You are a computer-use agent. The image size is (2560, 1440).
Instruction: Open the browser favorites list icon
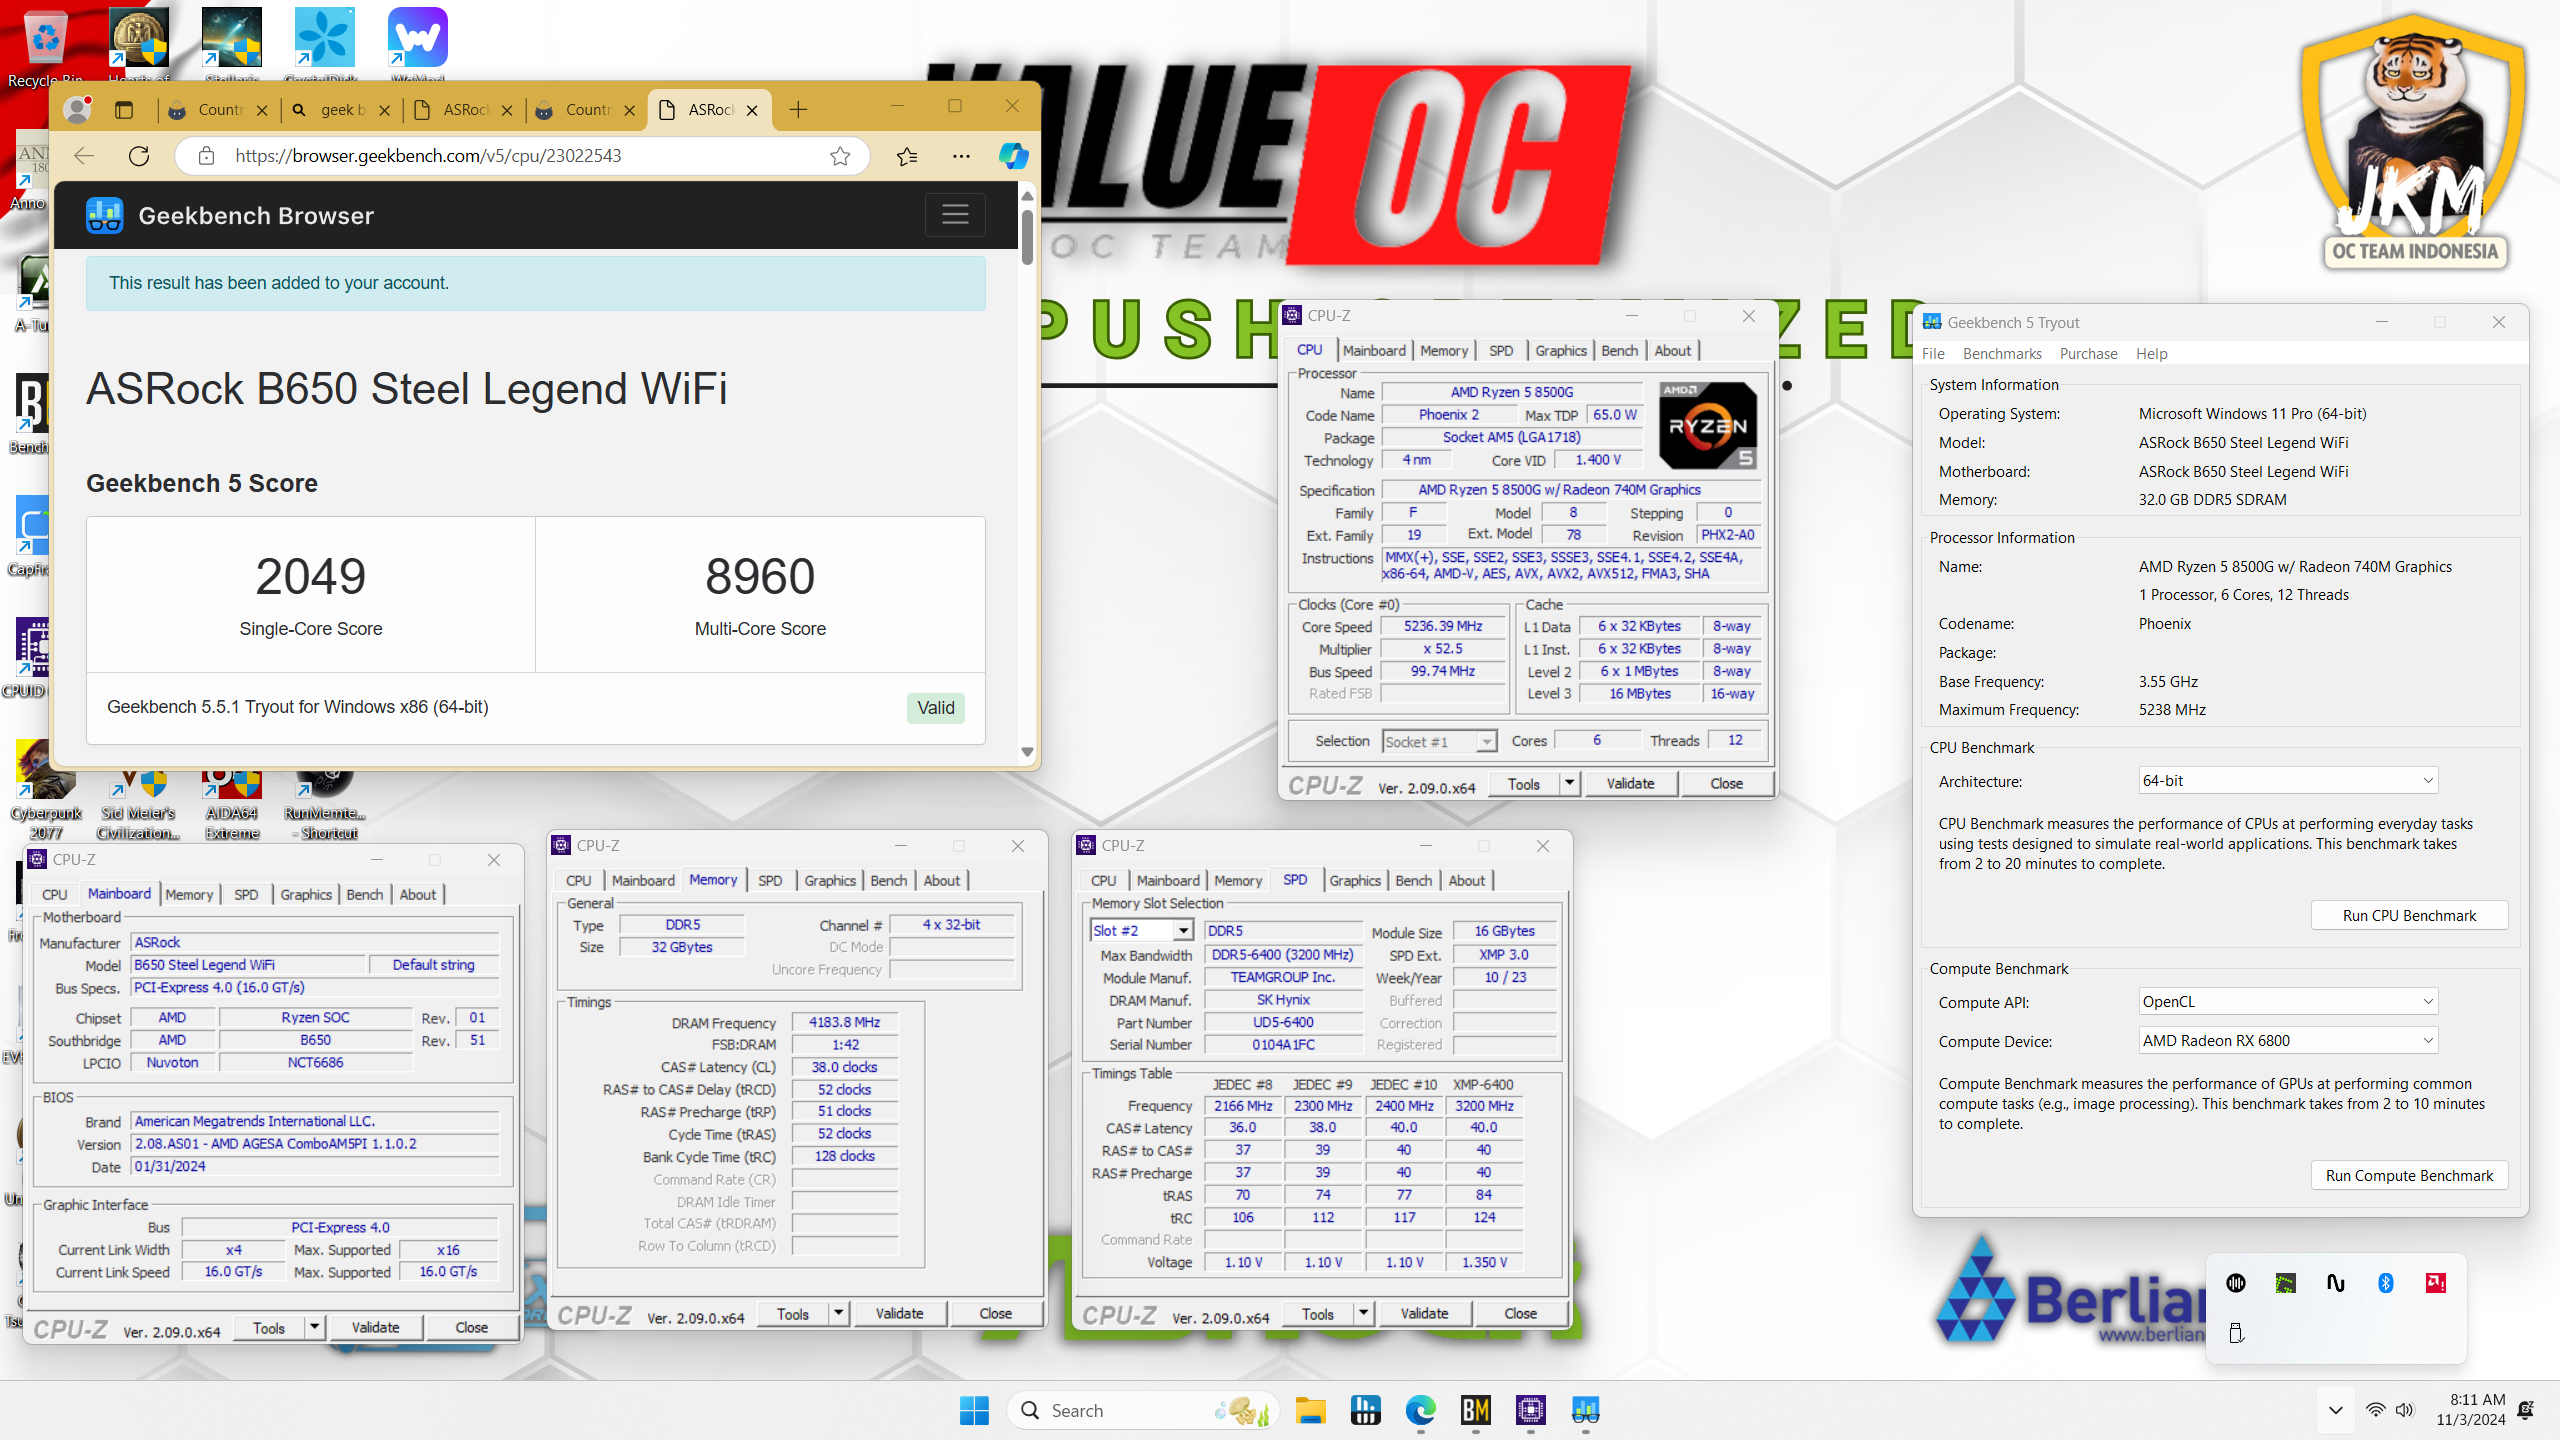point(907,156)
